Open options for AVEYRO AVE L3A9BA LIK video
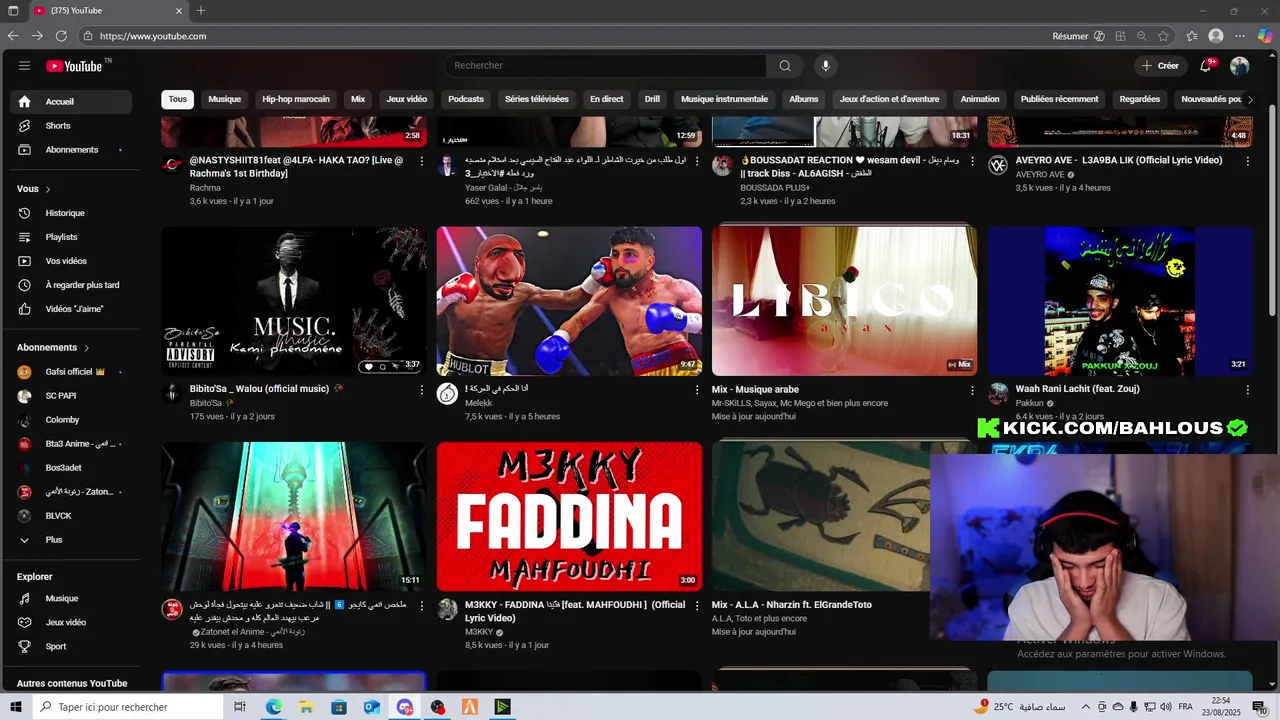 1248,161
